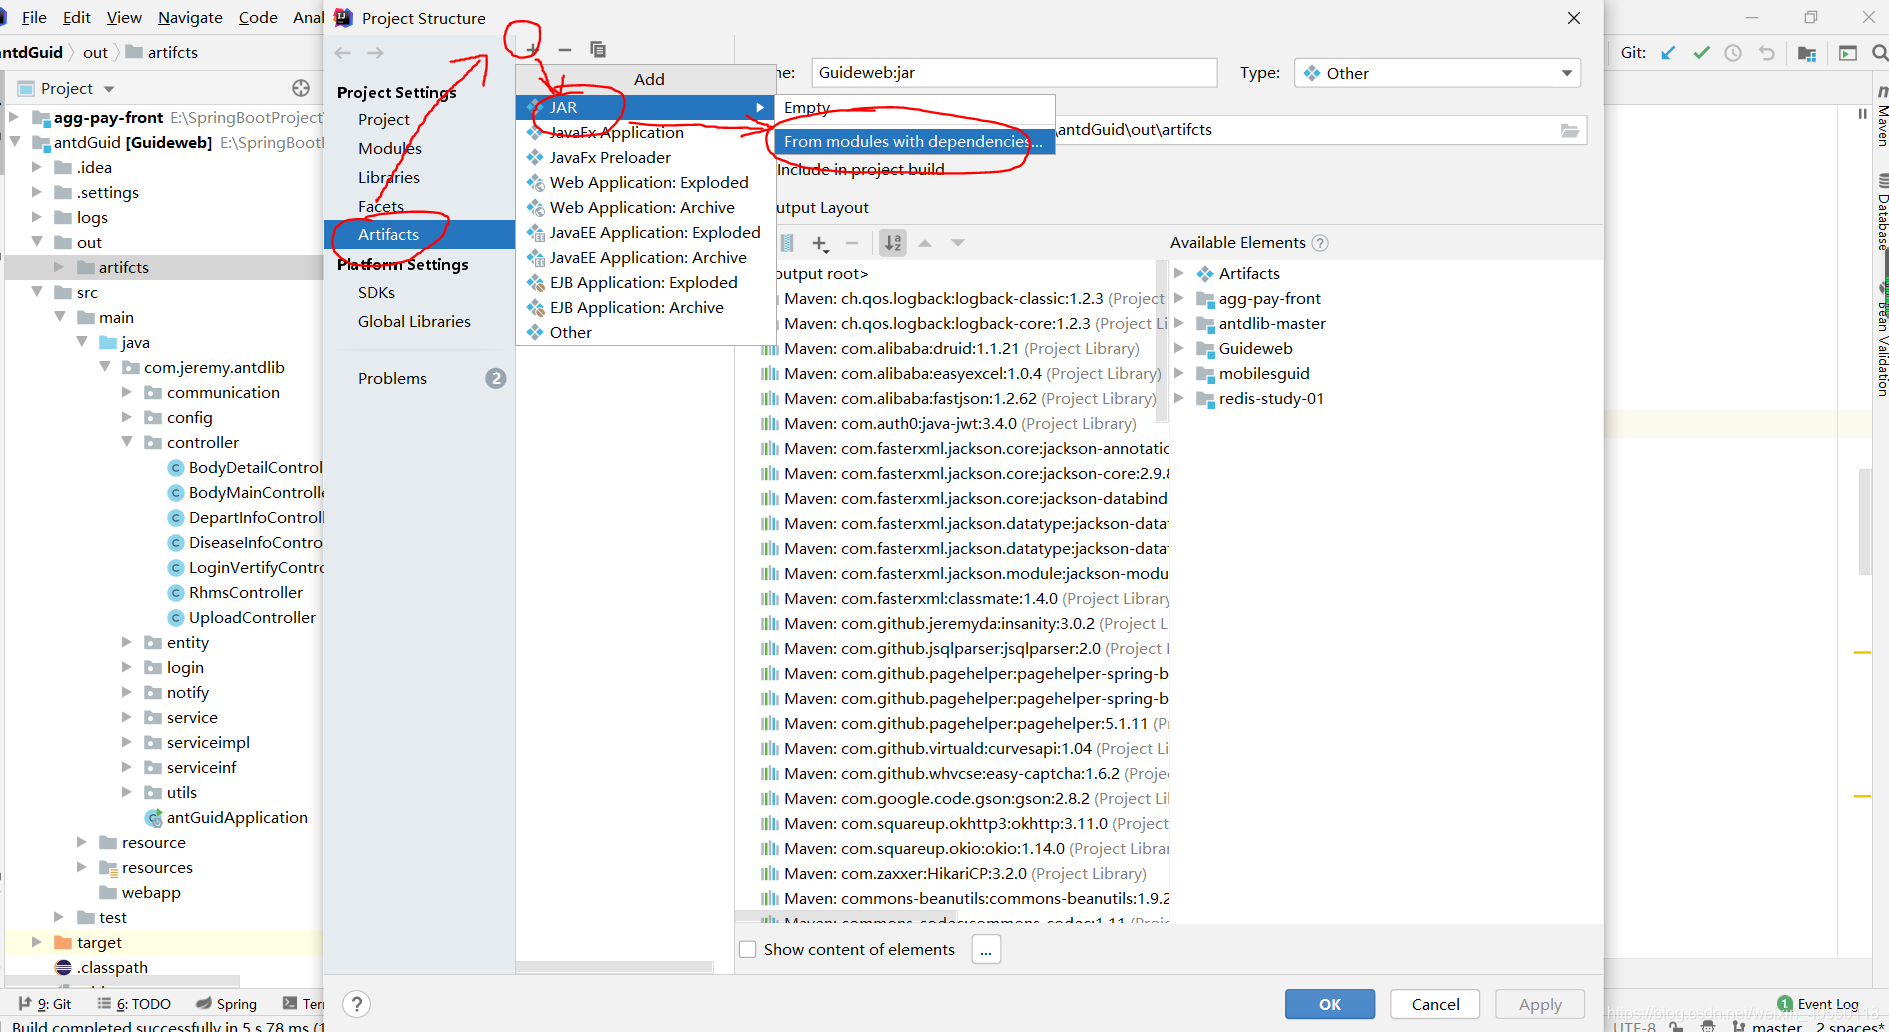The image size is (1889, 1032).
Task: Click the artifact Name input field
Action: click(x=1014, y=73)
